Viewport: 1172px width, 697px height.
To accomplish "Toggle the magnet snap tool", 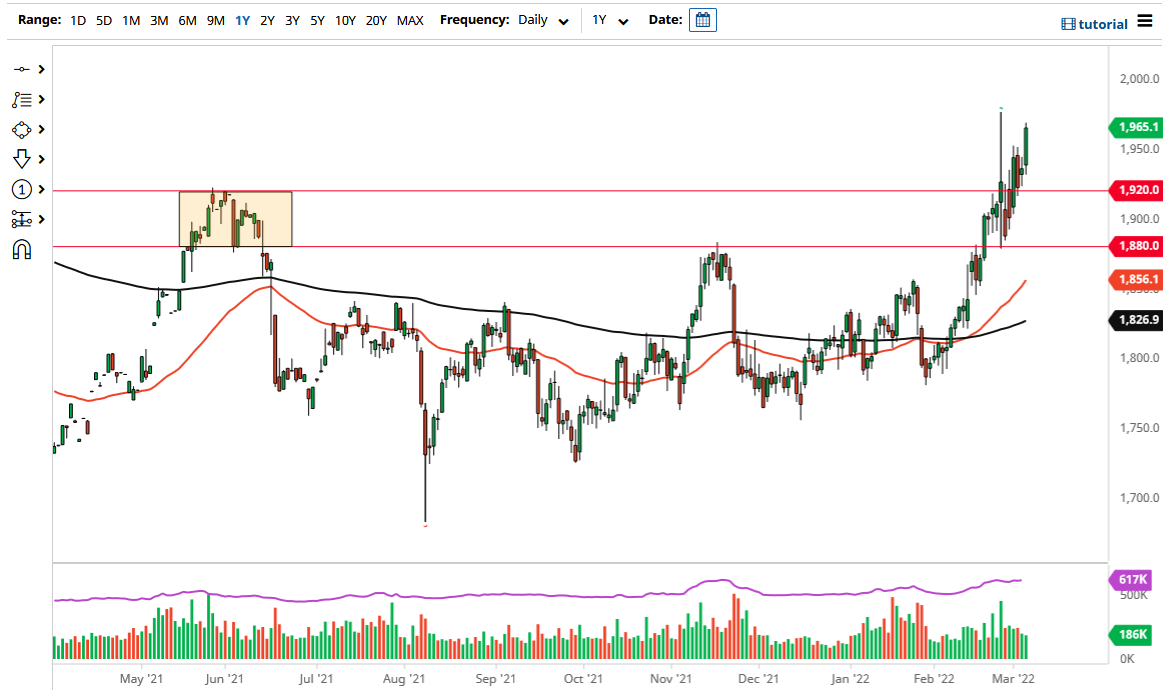I will tap(22, 250).
